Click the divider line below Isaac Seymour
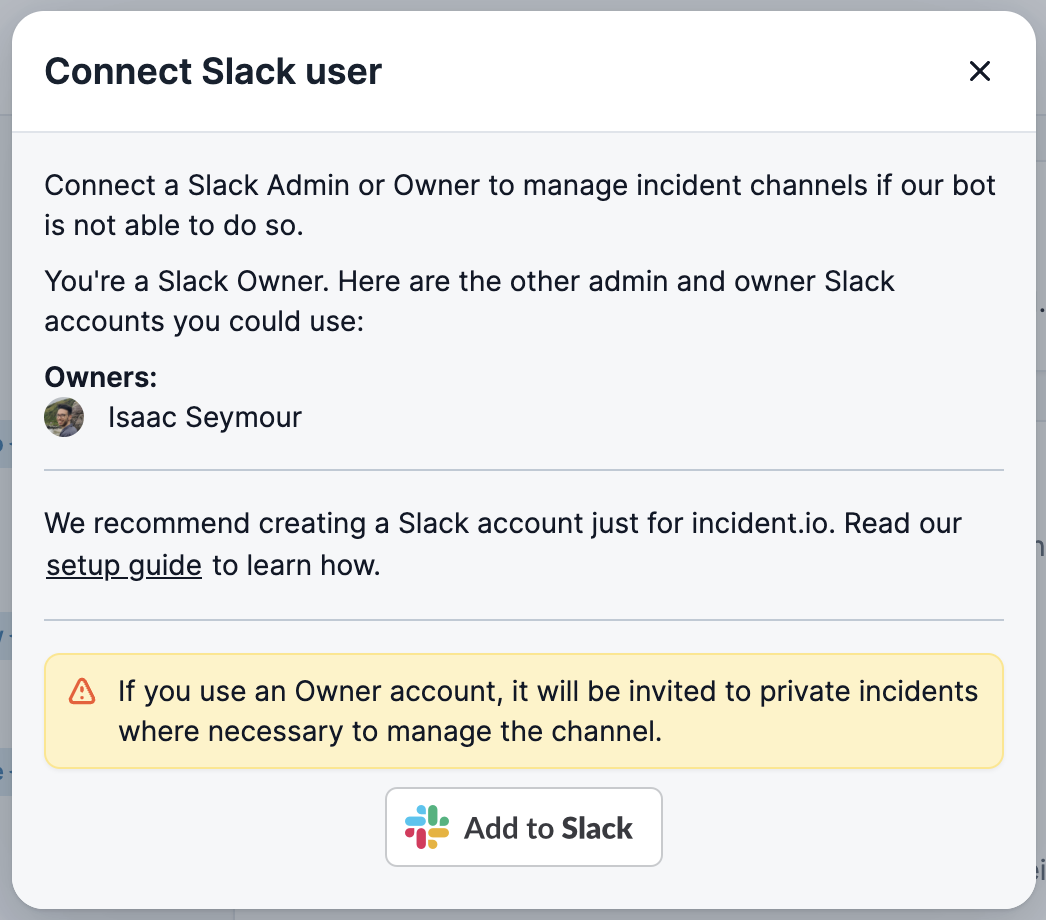Viewport: 1046px width, 920px height. coord(524,469)
